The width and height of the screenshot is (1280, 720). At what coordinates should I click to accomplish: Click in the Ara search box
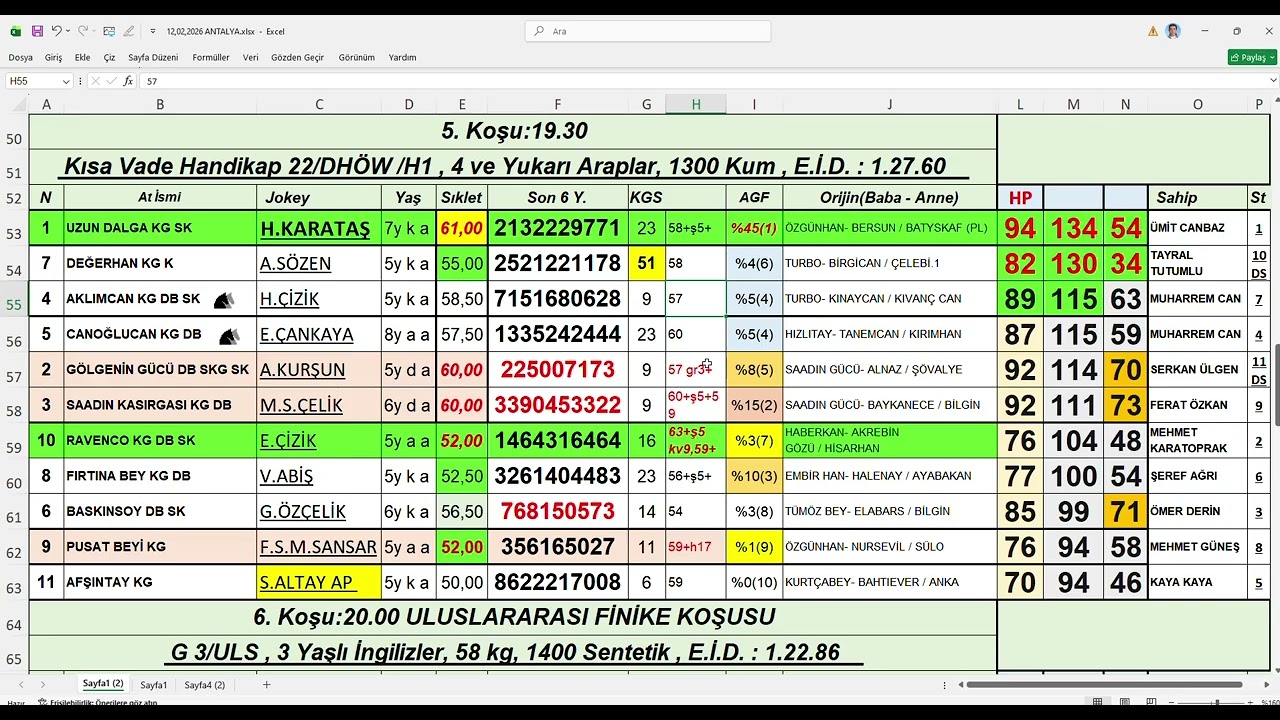648,31
